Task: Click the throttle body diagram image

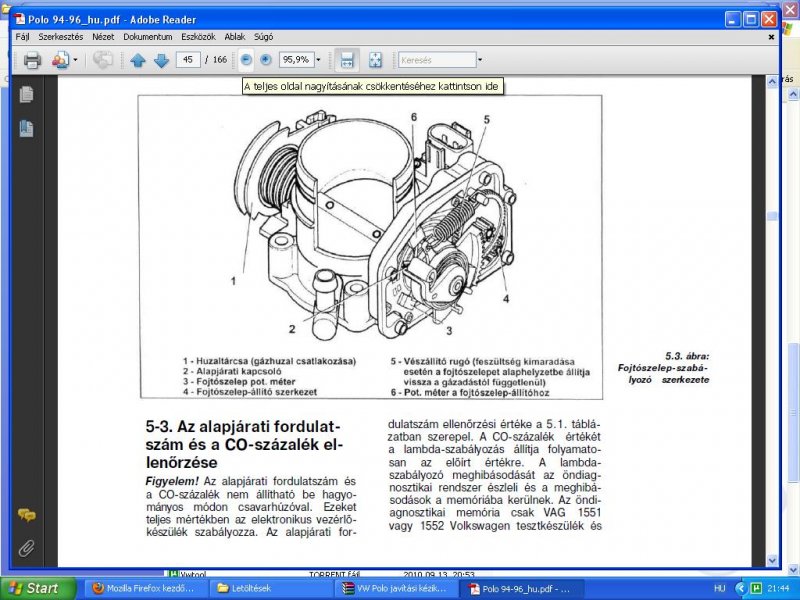Action: [x=373, y=224]
